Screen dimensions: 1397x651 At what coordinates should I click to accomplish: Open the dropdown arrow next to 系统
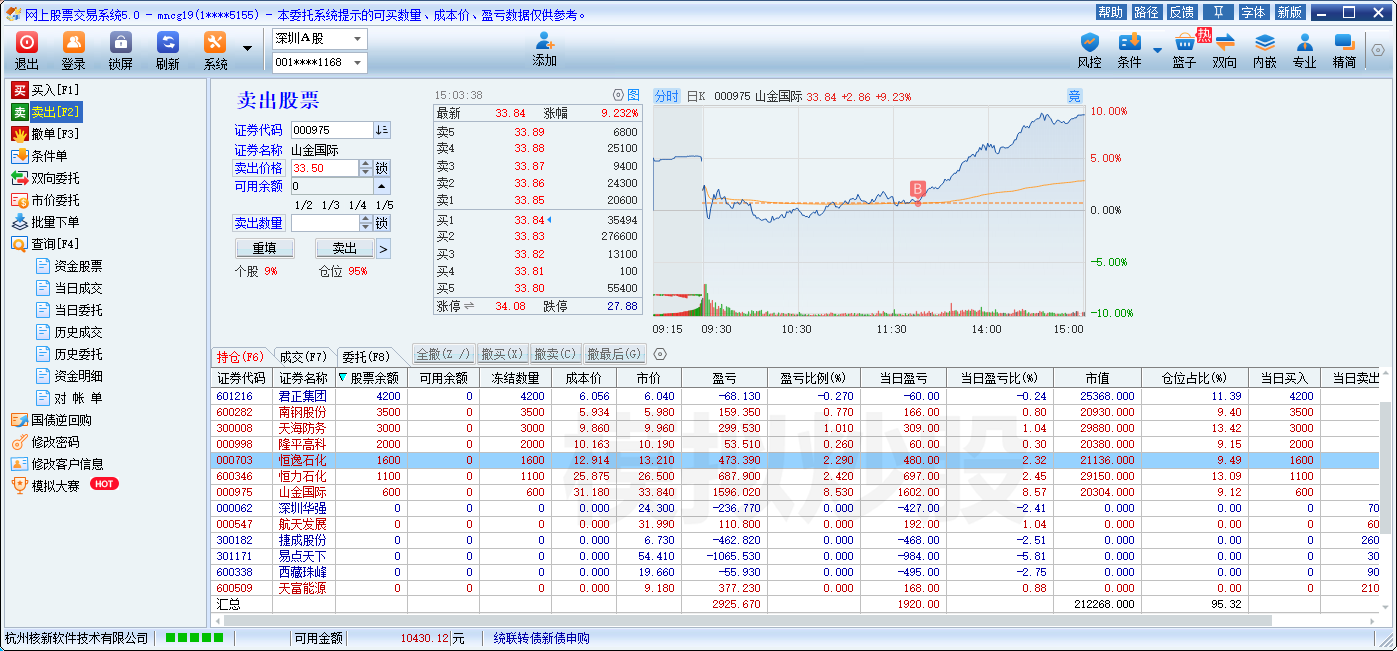point(247,47)
